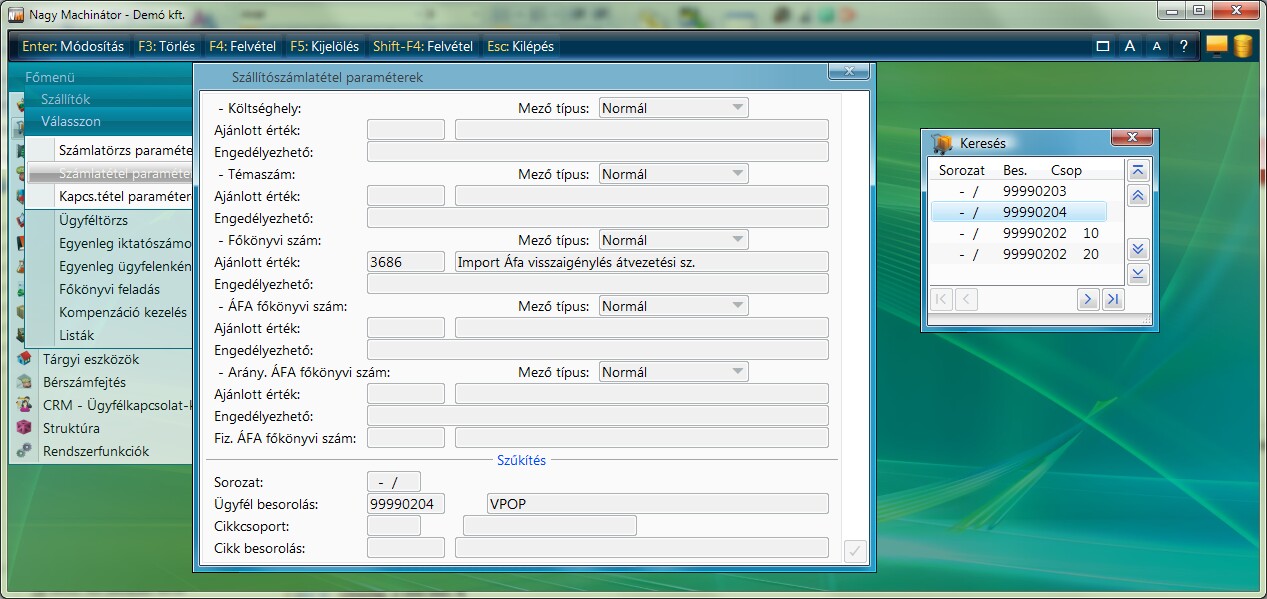The image size is (1267, 599).
Task: Select Számlatörzs paraméterek menu item
Action: pos(124,150)
